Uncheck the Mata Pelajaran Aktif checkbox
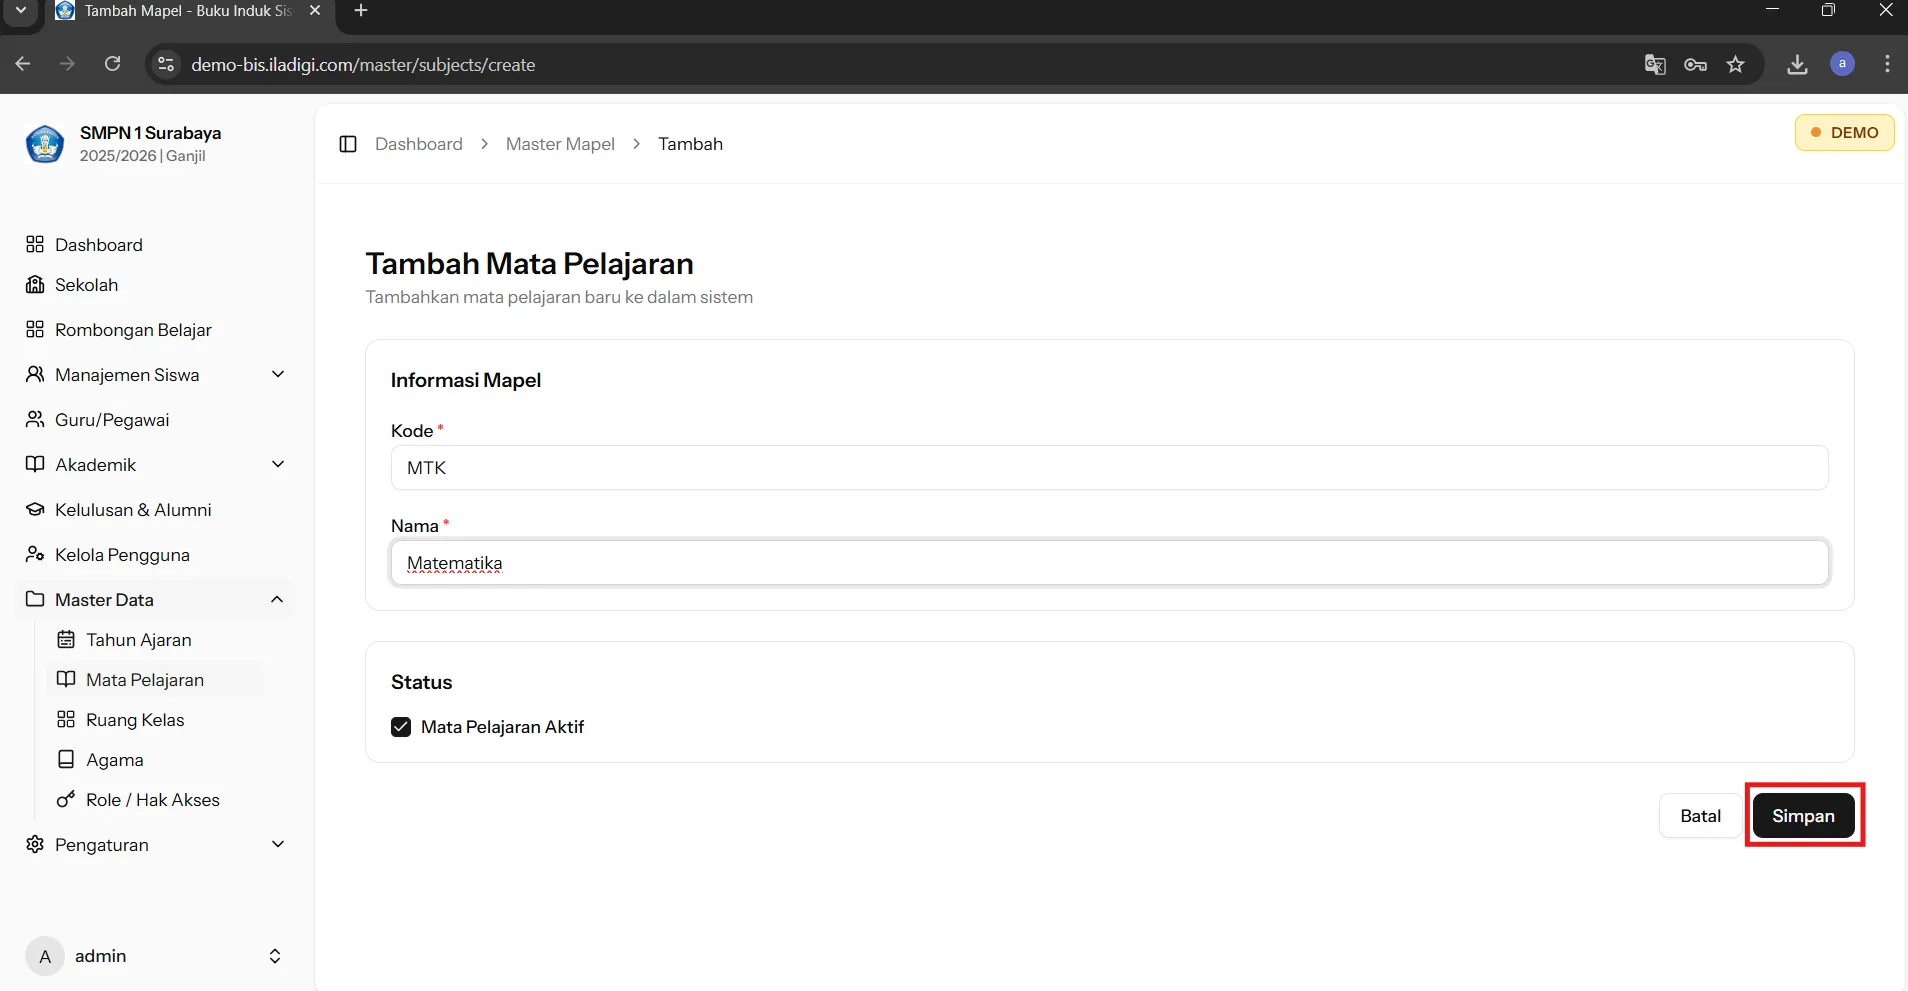This screenshot has height=991, width=1908. pos(401,727)
